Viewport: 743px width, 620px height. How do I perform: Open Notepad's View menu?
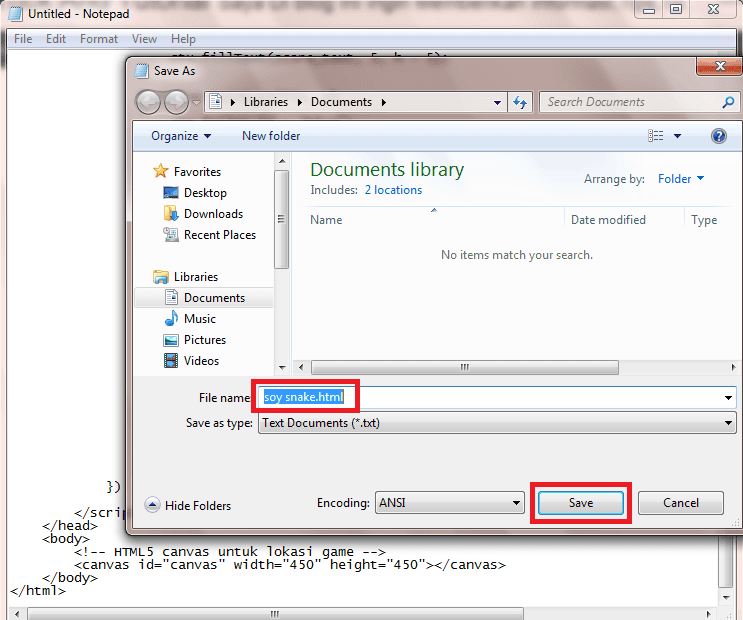pos(144,39)
